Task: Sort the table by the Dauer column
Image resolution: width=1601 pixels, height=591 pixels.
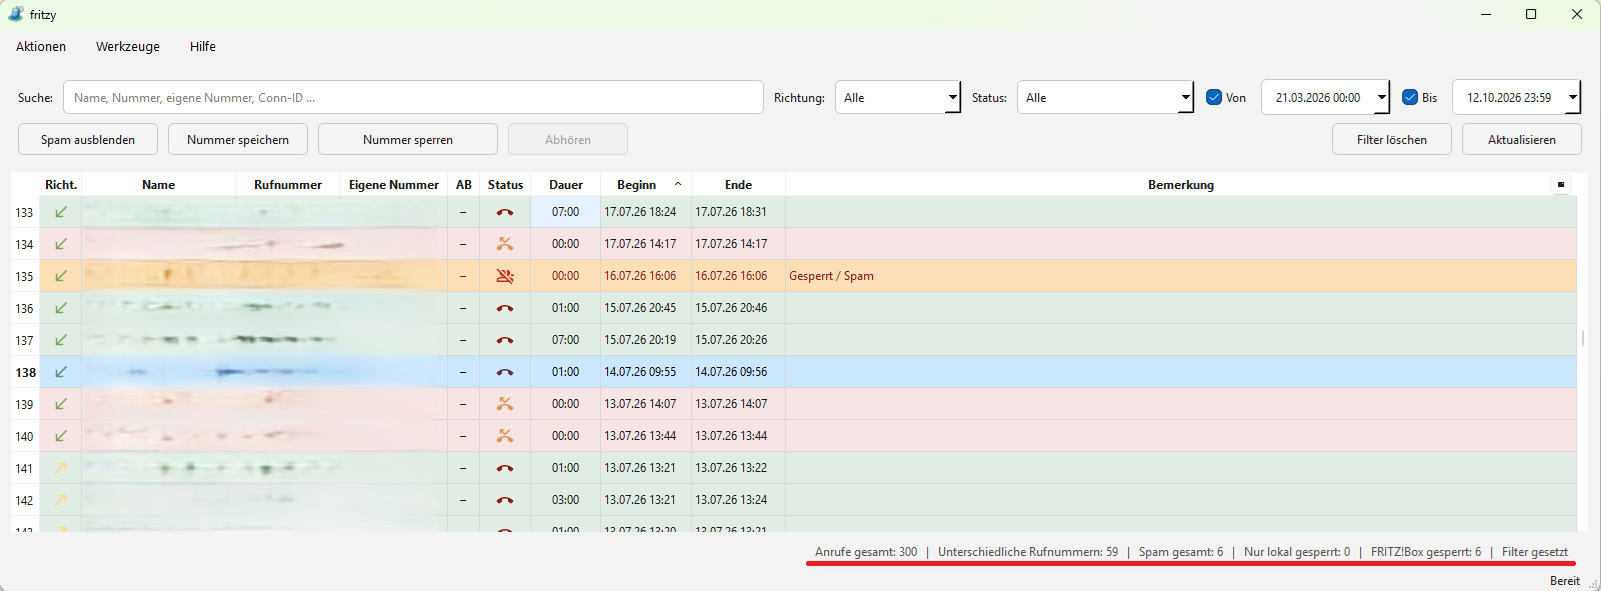Action: coord(565,184)
